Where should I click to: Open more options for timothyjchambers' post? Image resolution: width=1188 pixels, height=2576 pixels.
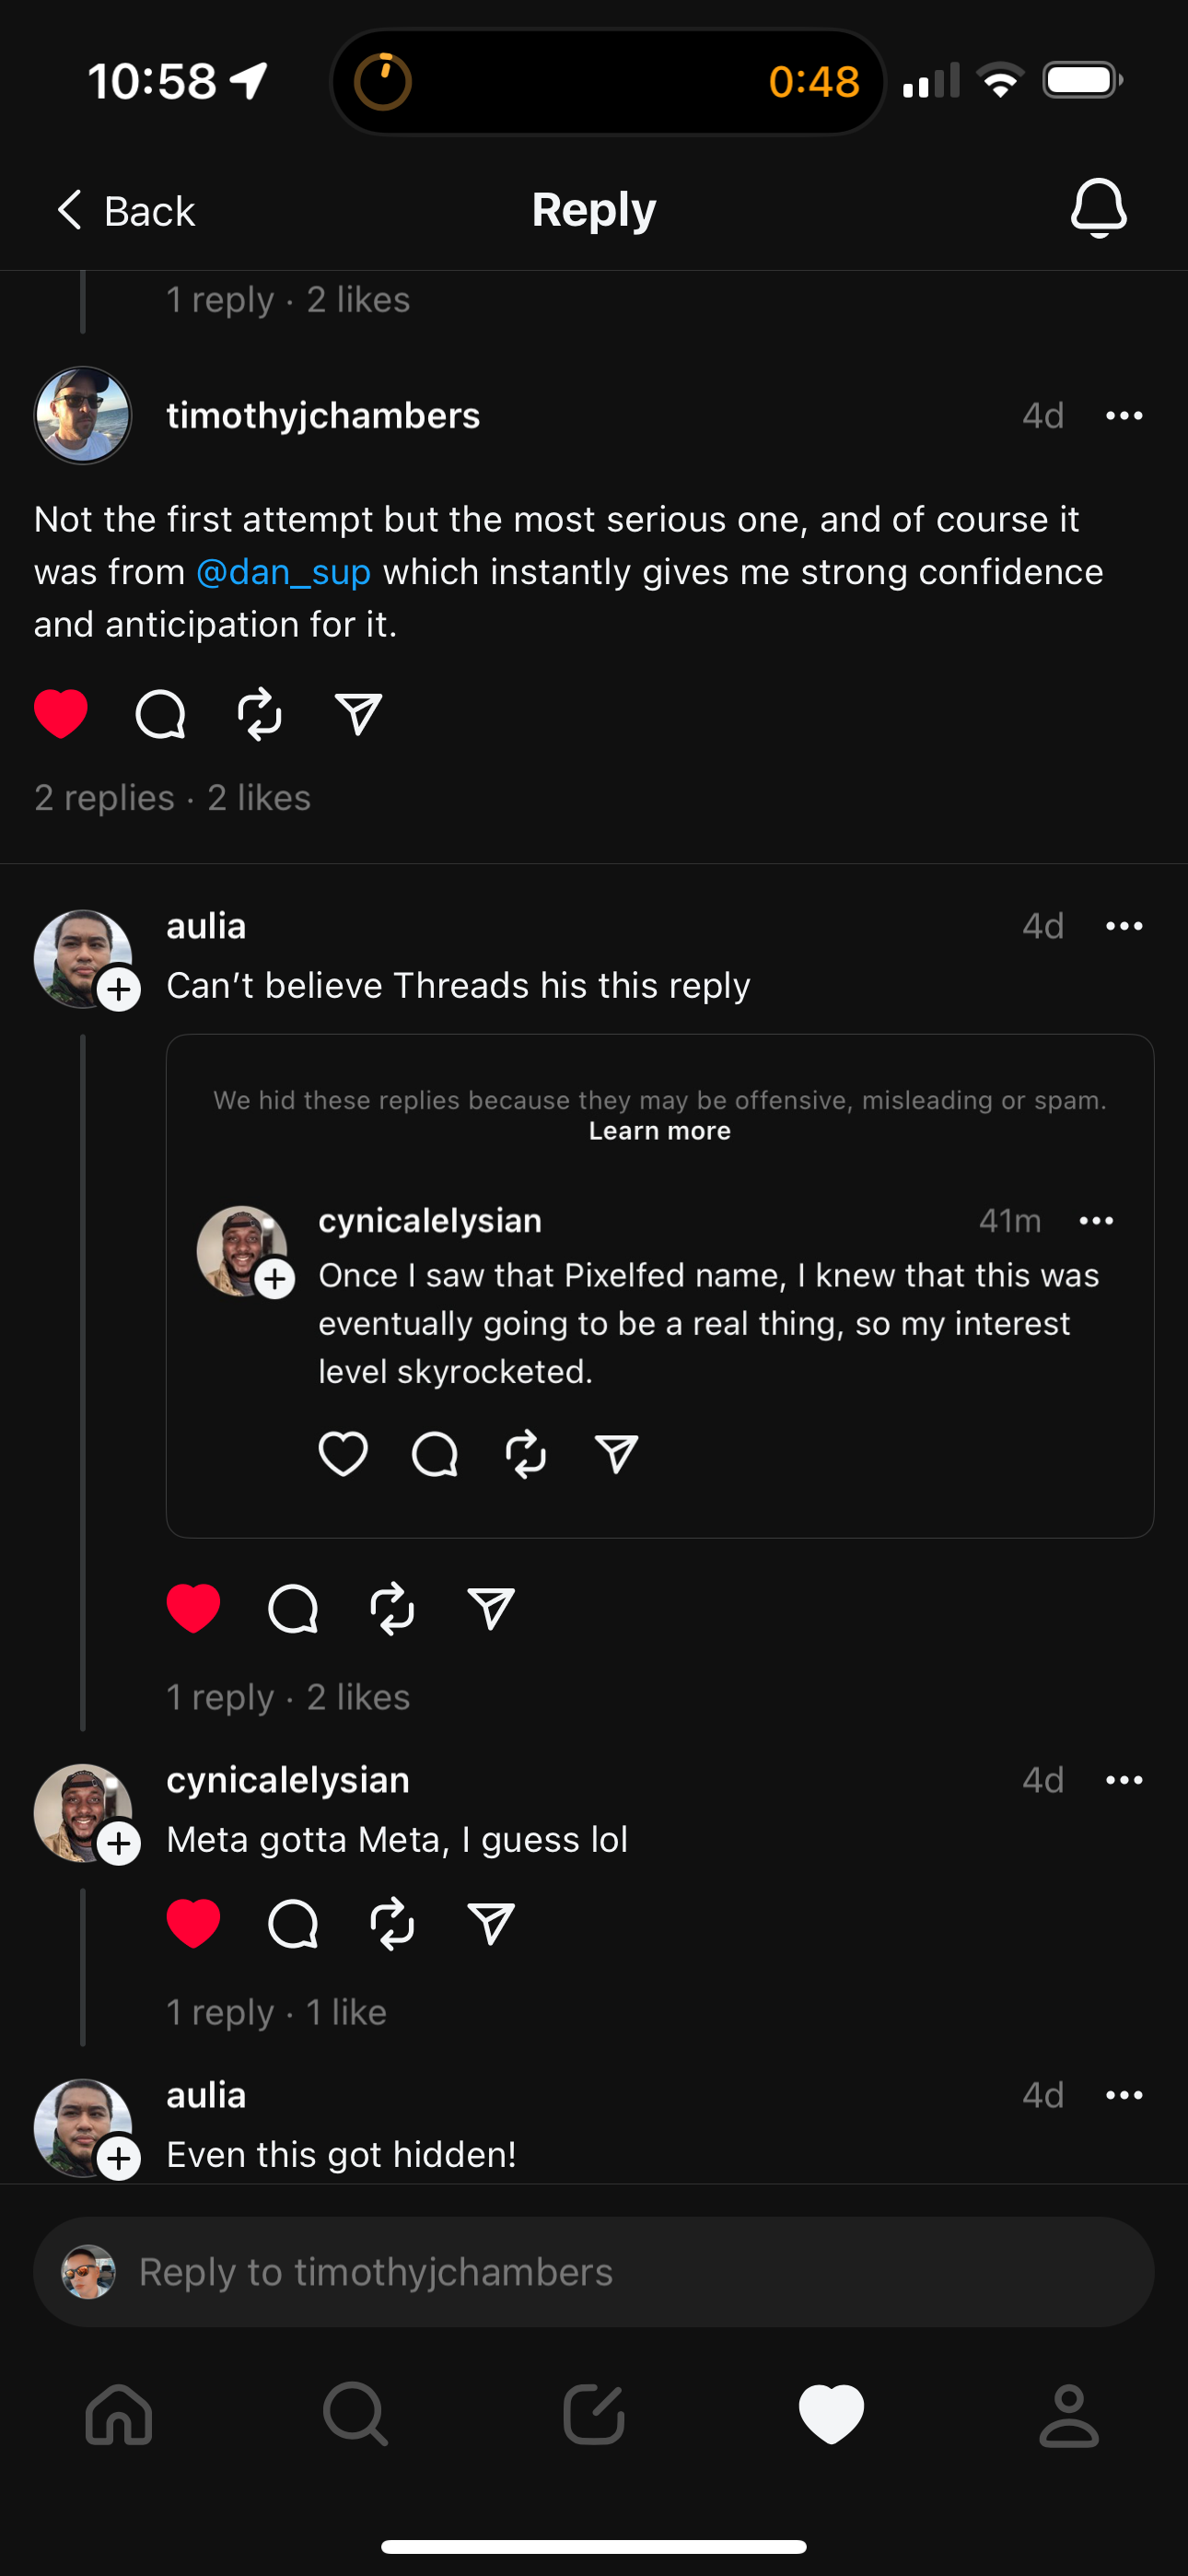(1124, 416)
